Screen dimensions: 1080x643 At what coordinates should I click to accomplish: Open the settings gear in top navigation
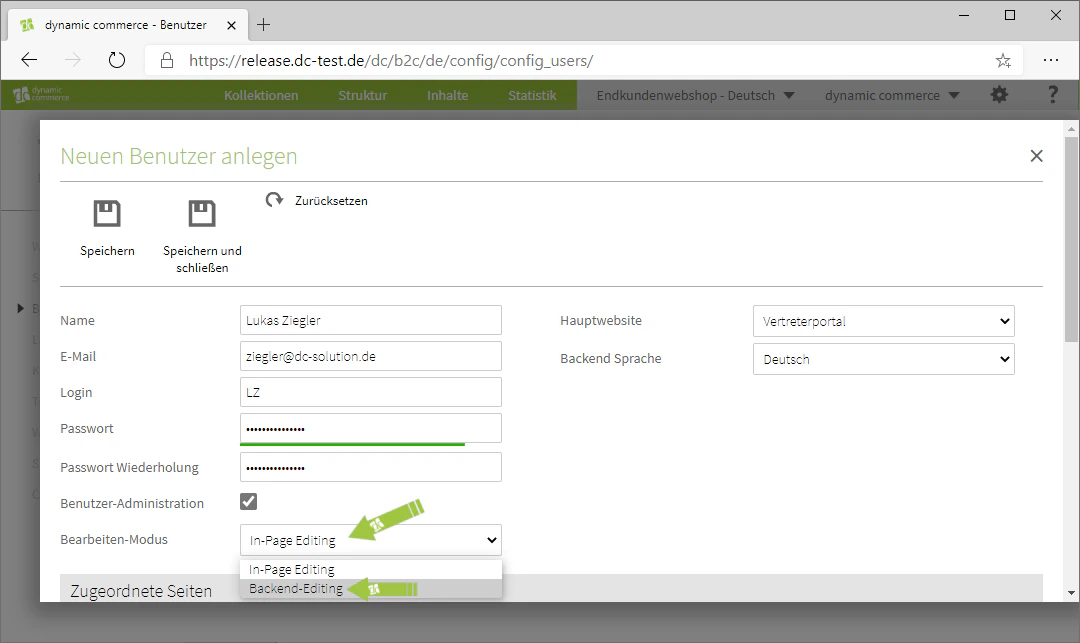tap(999, 95)
